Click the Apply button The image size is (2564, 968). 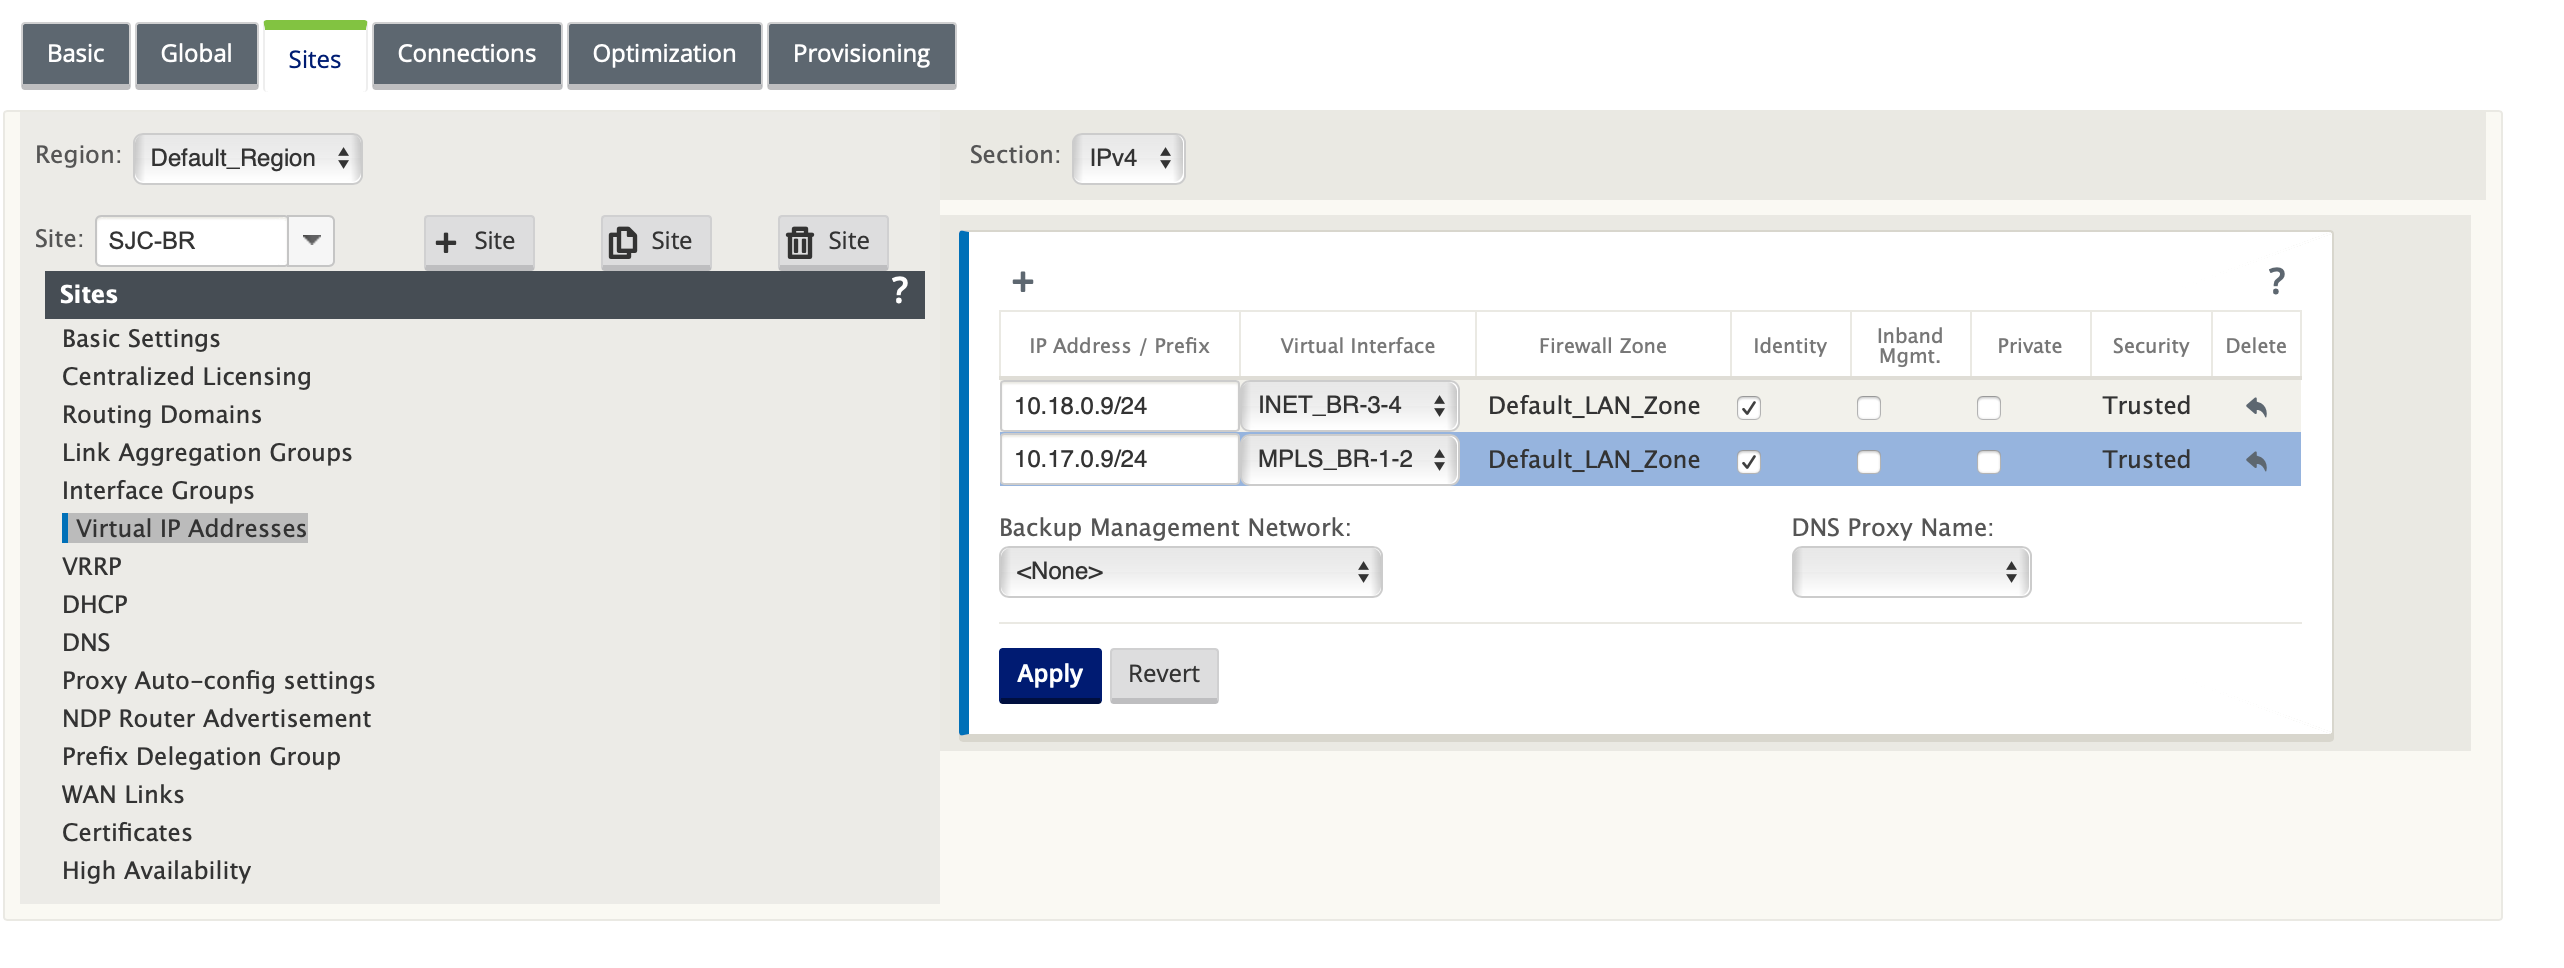coord(1050,675)
